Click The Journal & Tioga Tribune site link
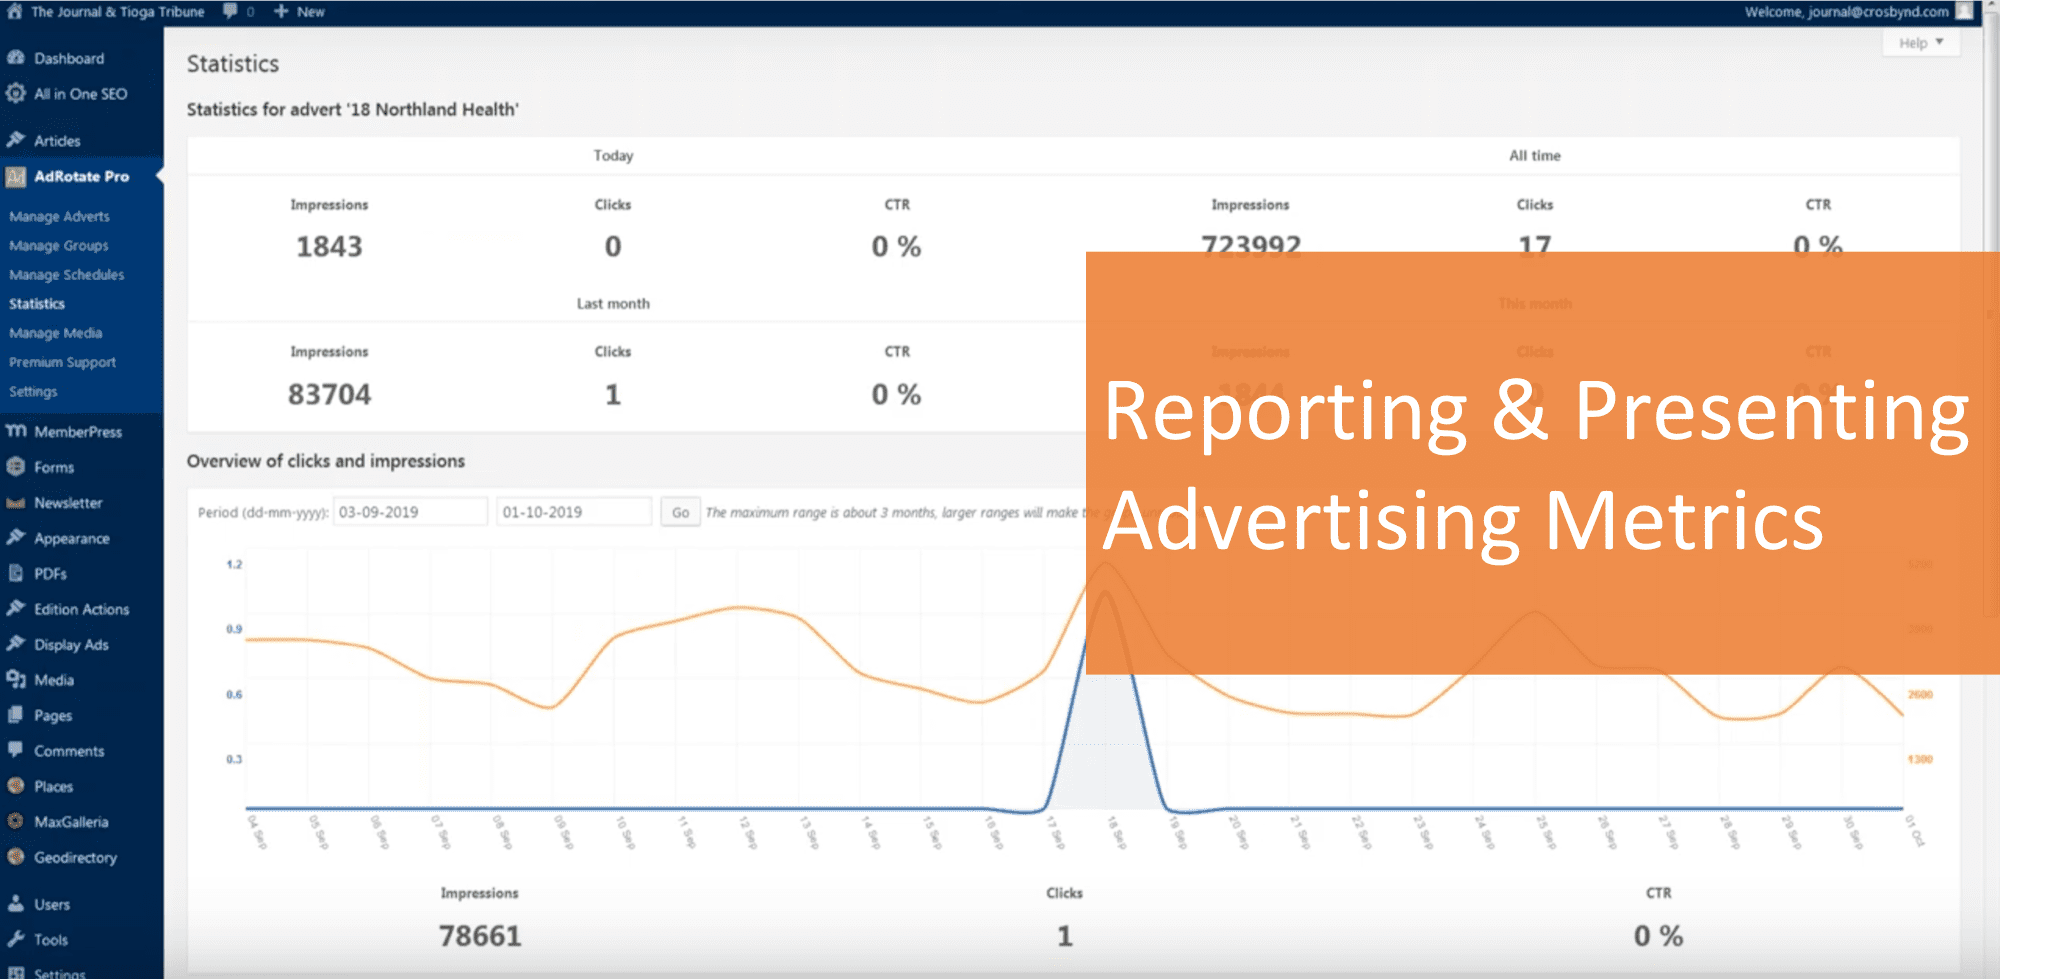 117,11
